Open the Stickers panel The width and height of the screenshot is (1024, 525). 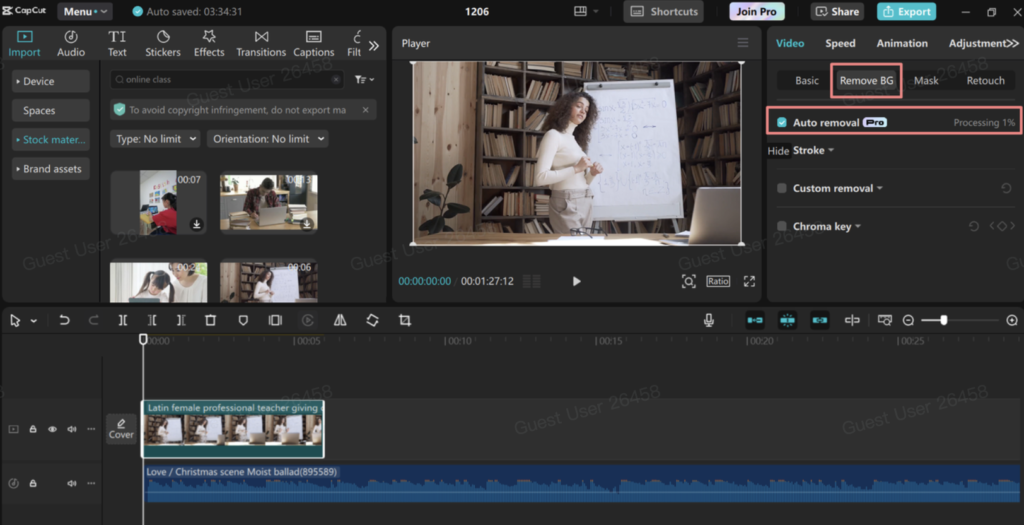163,43
